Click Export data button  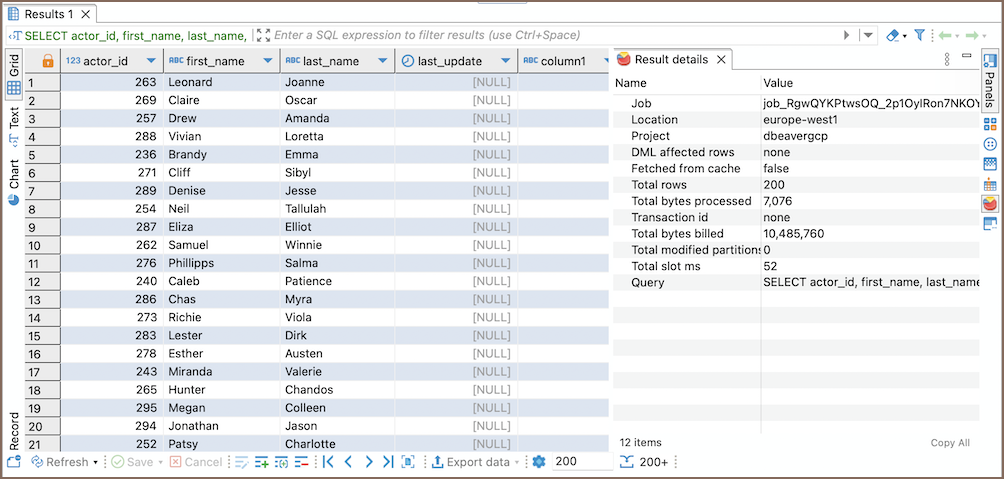(x=469, y=462)
